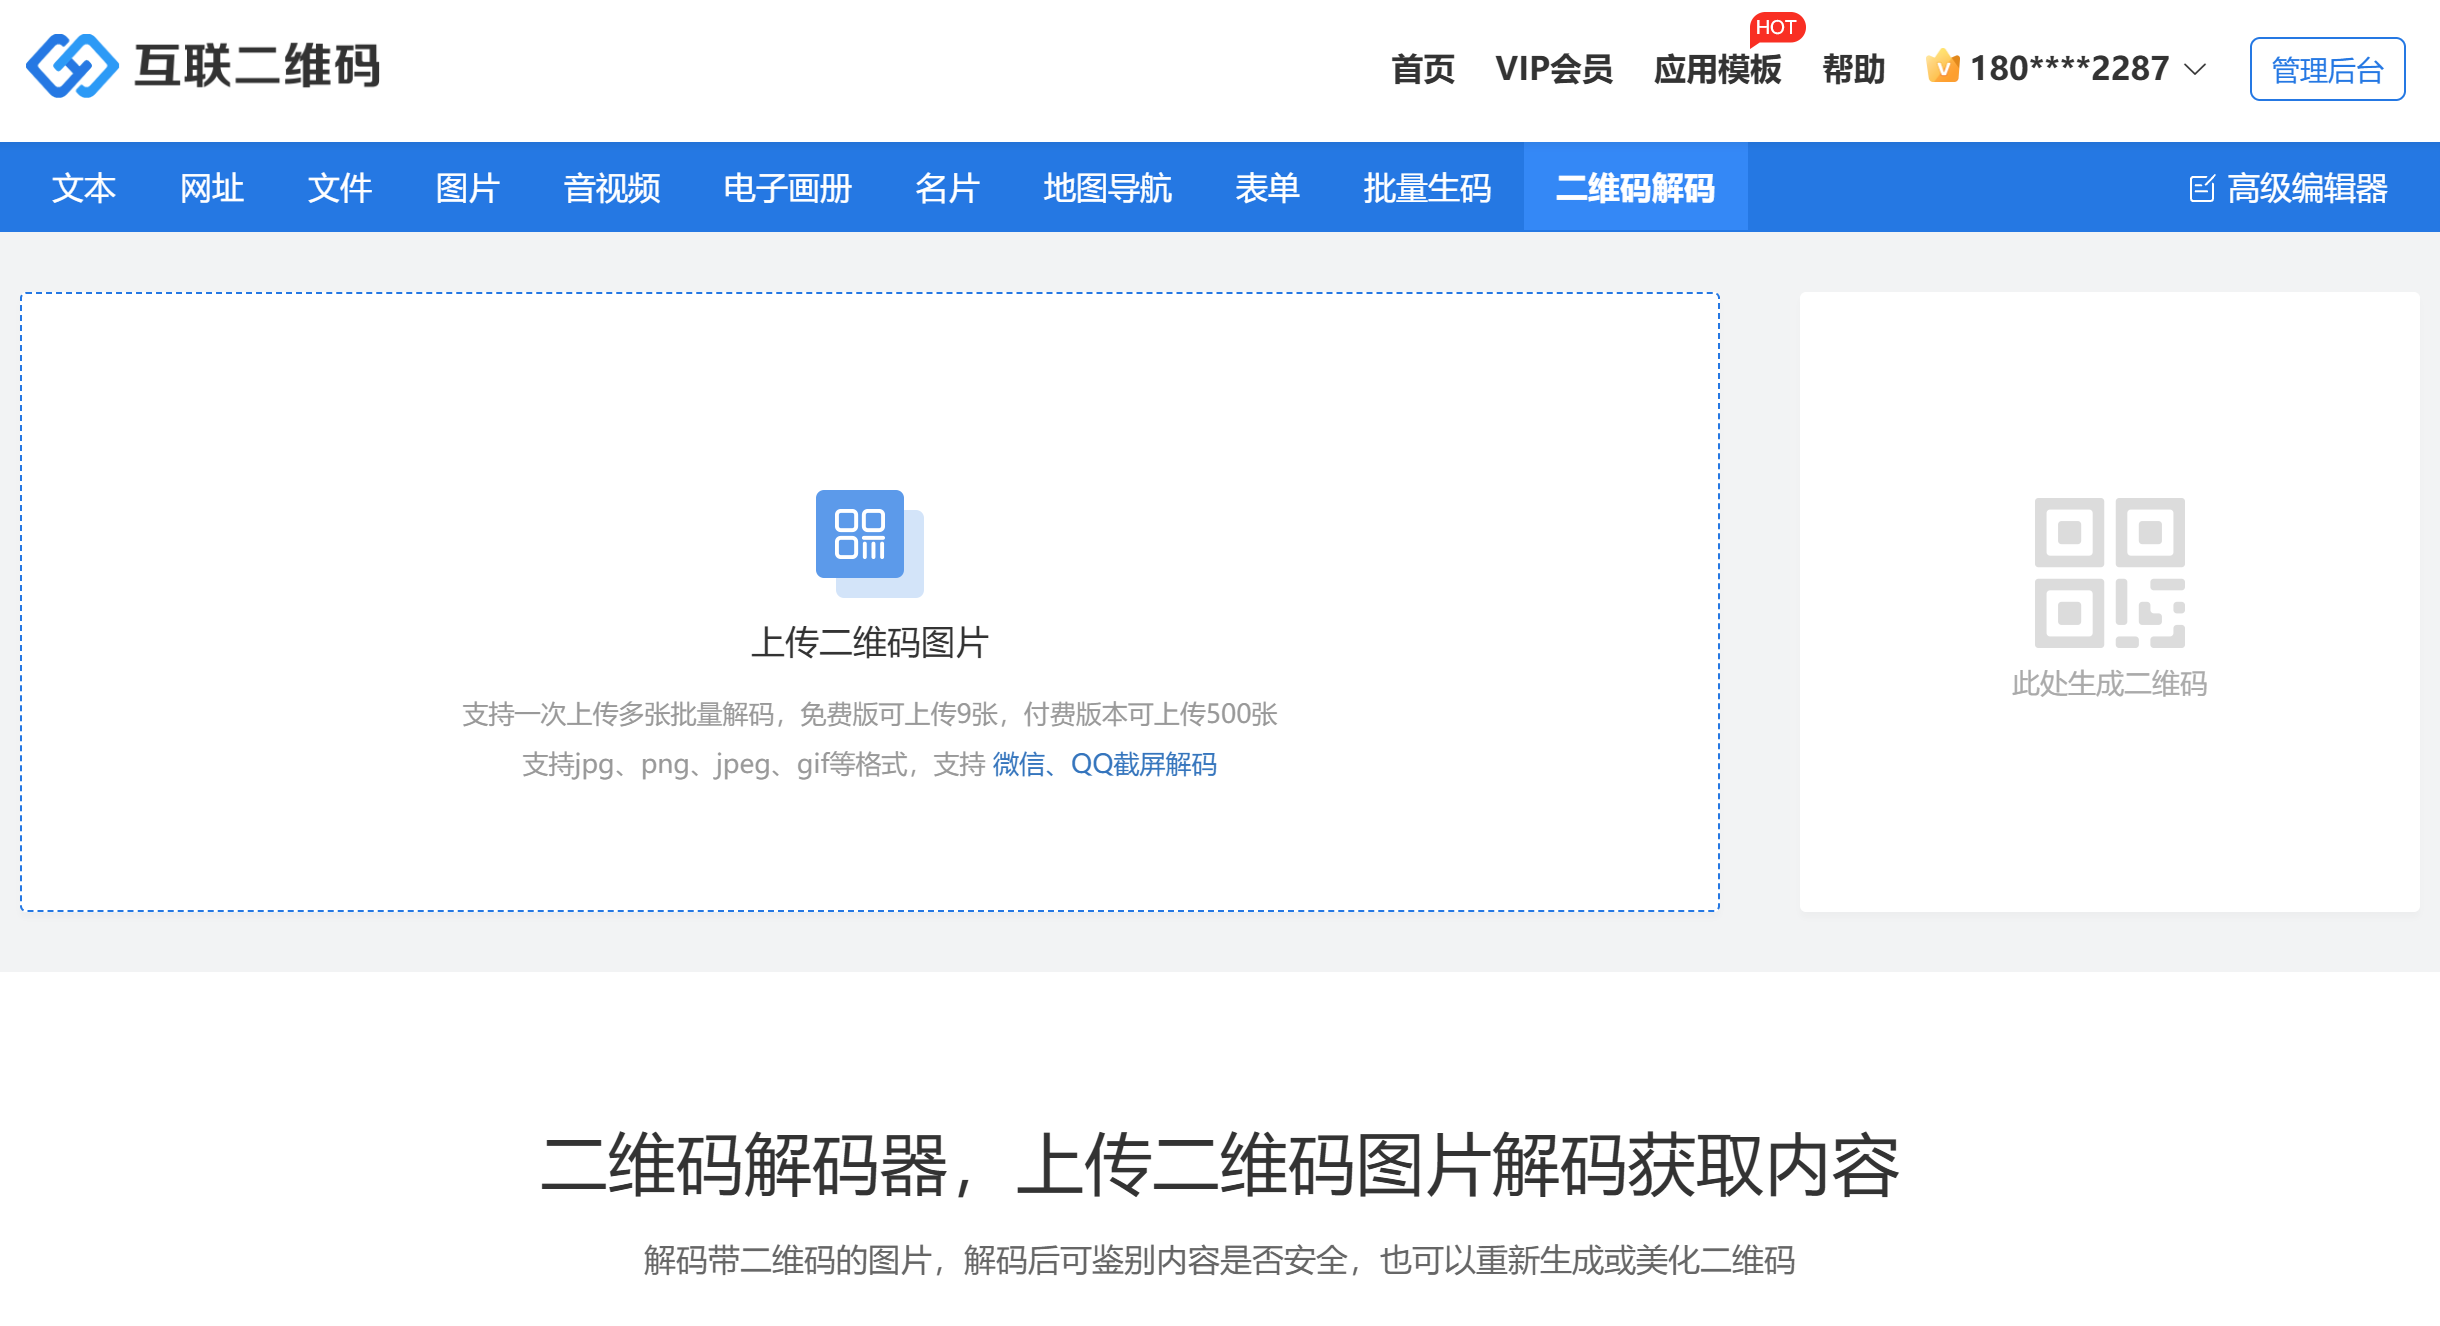The width and height of the screenshot is (2440, 1326).
Task: Open the 电子画册 tab
Action: click(788, 187)
